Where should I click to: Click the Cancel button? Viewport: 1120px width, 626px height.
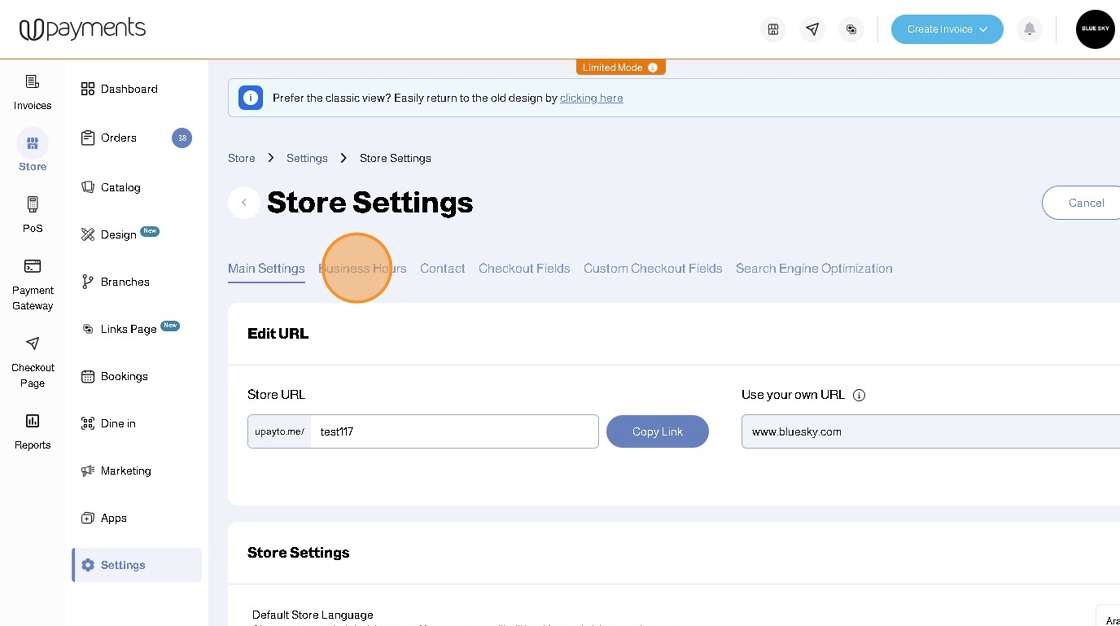tap(1085, 203)
